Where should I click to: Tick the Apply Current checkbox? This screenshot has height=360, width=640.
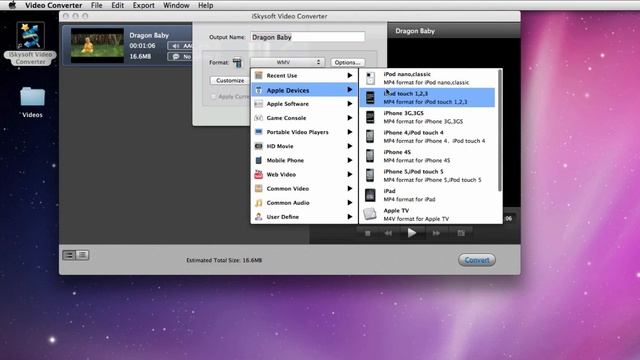213,97
